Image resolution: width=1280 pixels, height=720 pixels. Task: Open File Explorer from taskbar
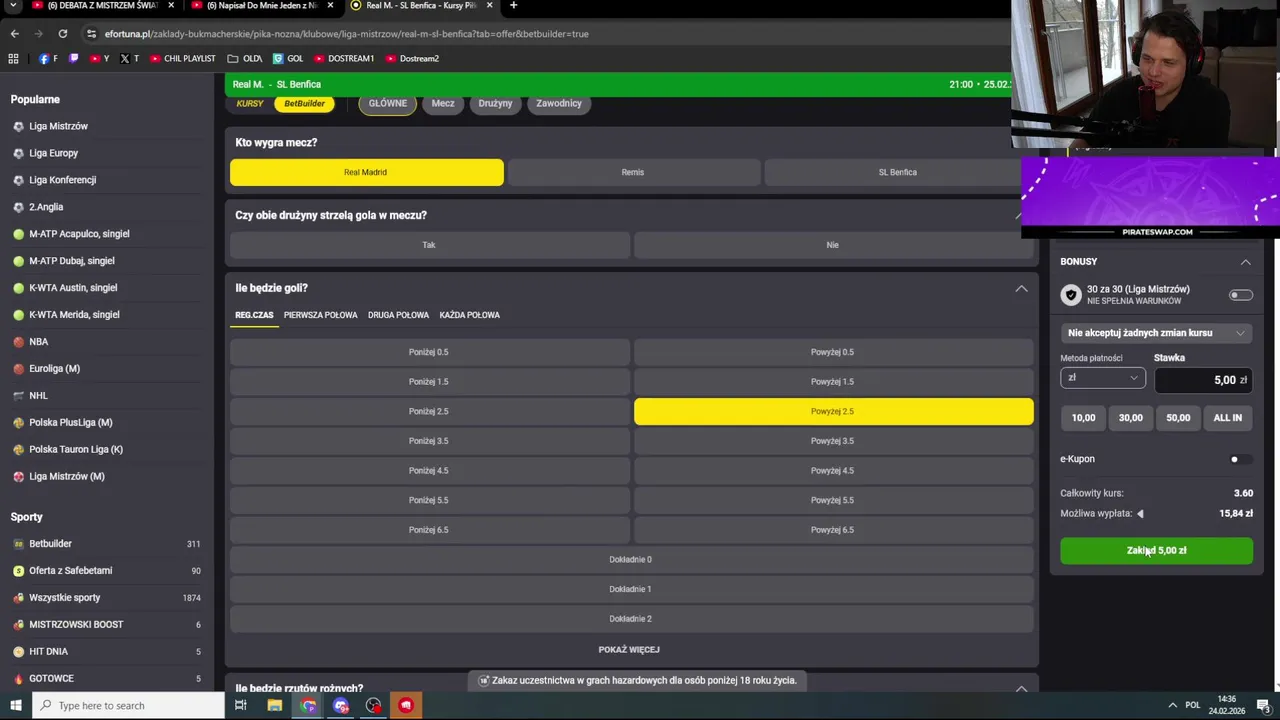[x=275, y=705]
